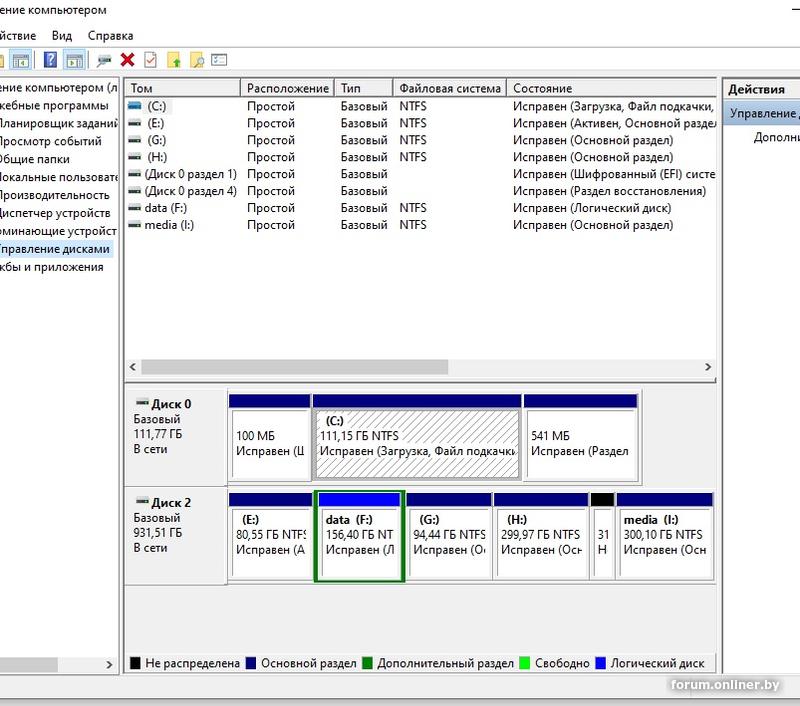Select media (I:) partition on Диск 2
Screen dimensions: 800x706
(664, 535)
